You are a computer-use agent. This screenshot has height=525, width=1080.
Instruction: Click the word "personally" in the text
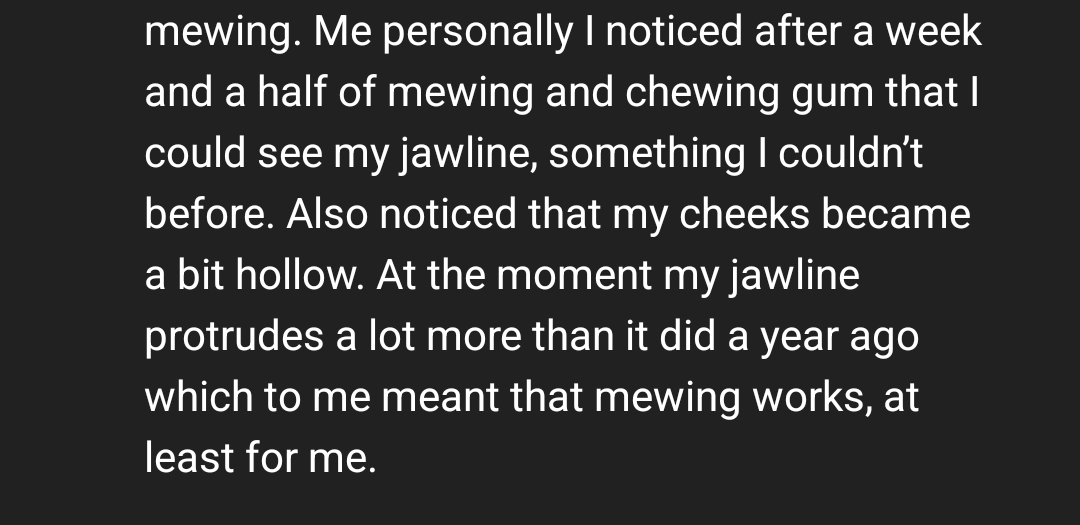[477, 32]
